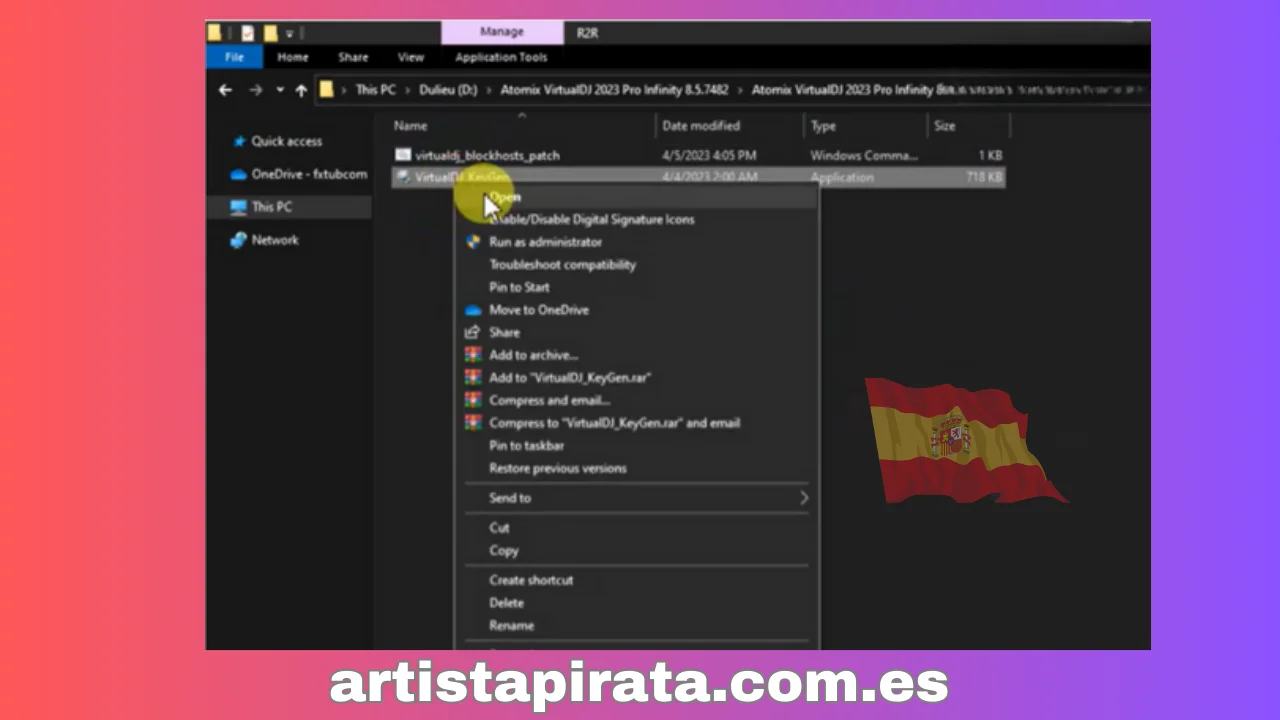Switch to the View ribbon tab
The image size is (1280, 720).
[x=411, y=57]
